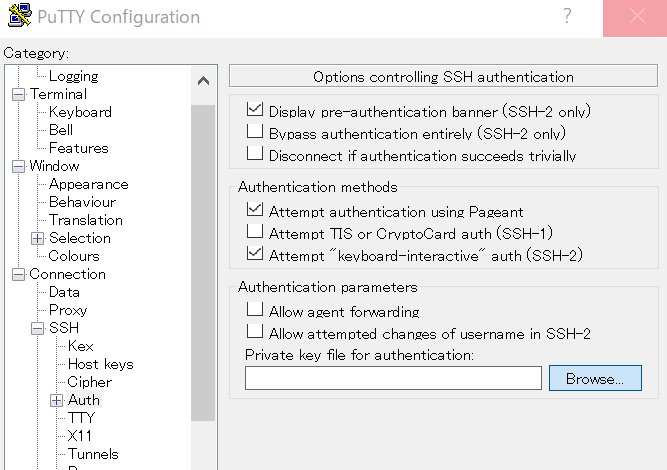Select Kex under SSH category

click(81, 346)
